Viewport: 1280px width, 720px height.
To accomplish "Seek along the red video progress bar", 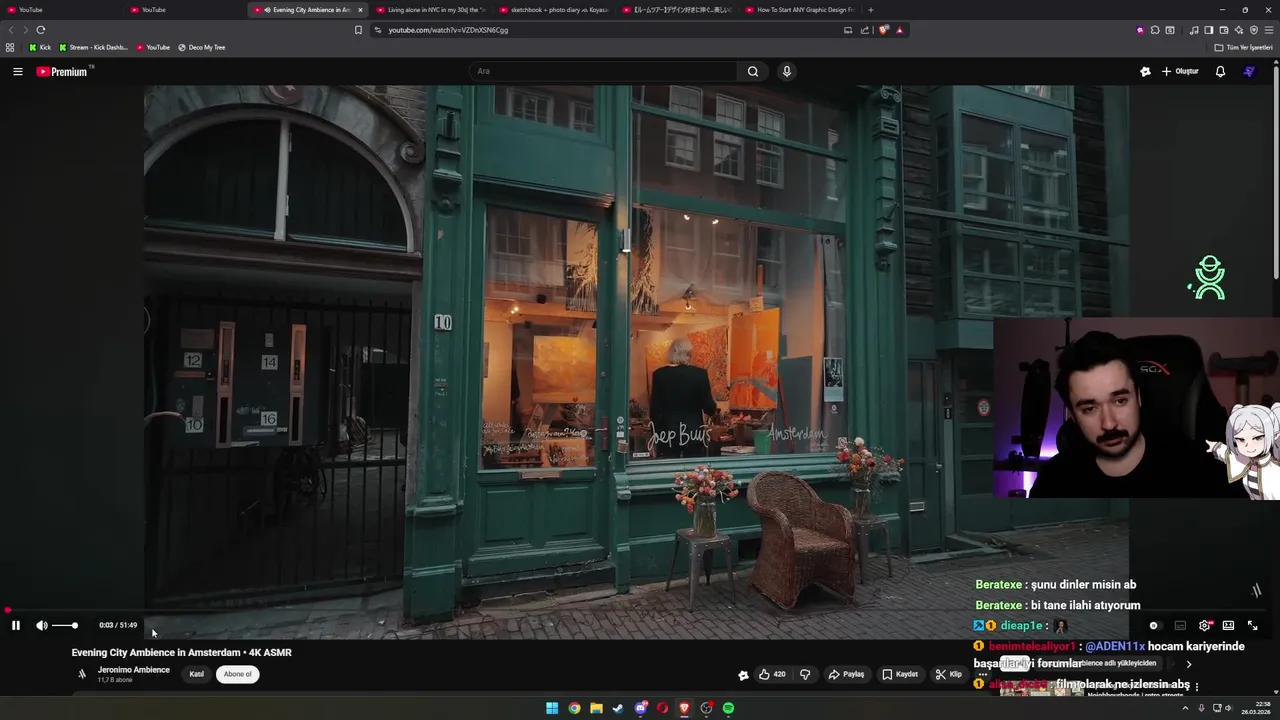I will pyautogui.click(x=640, y=610).
